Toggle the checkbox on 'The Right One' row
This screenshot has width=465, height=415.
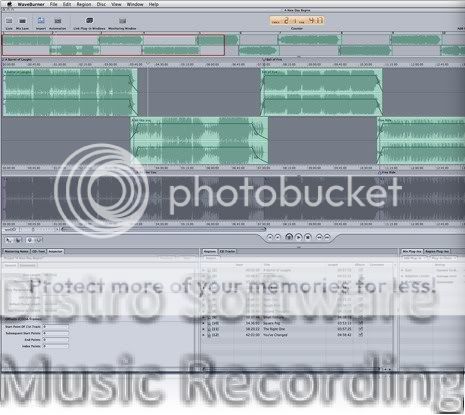(361, 329)
